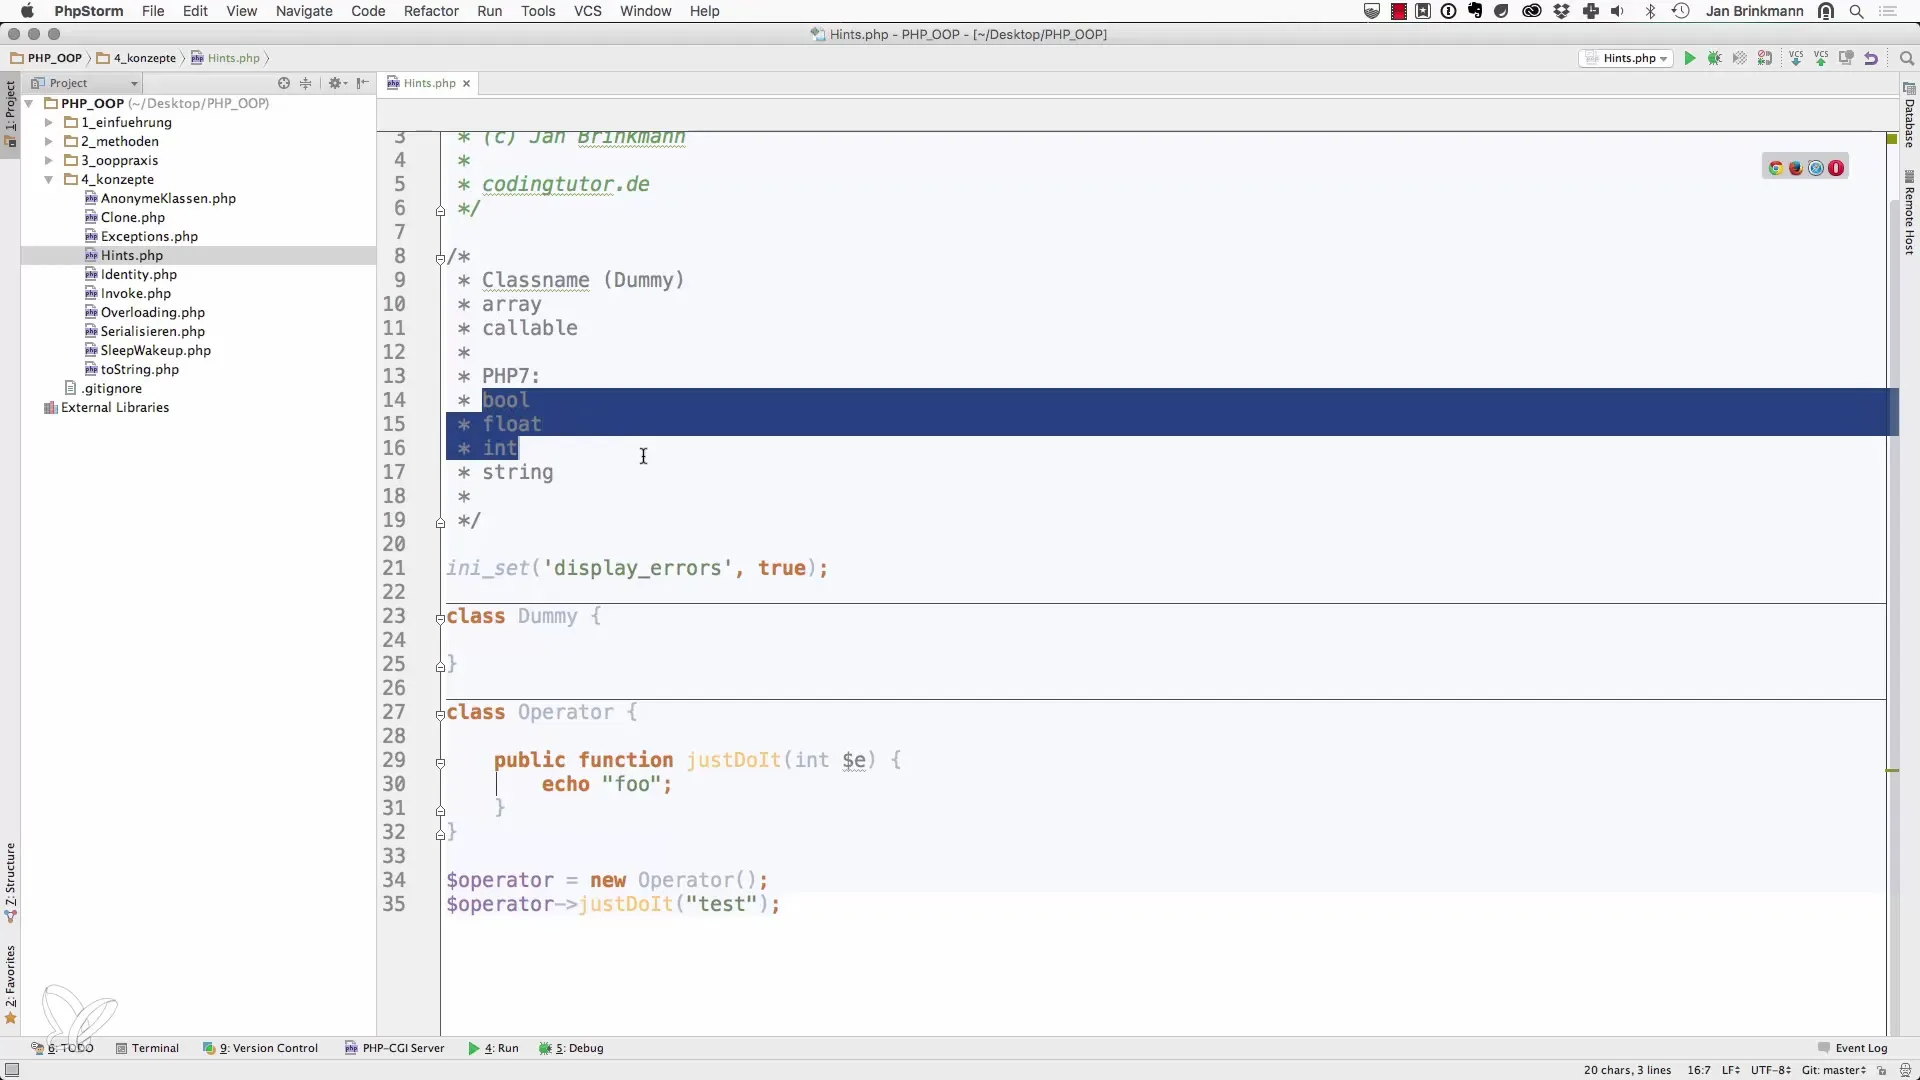Open Search Everywhere magnifier in toolbar
1920x1080 pixels.
[1906, 58]
